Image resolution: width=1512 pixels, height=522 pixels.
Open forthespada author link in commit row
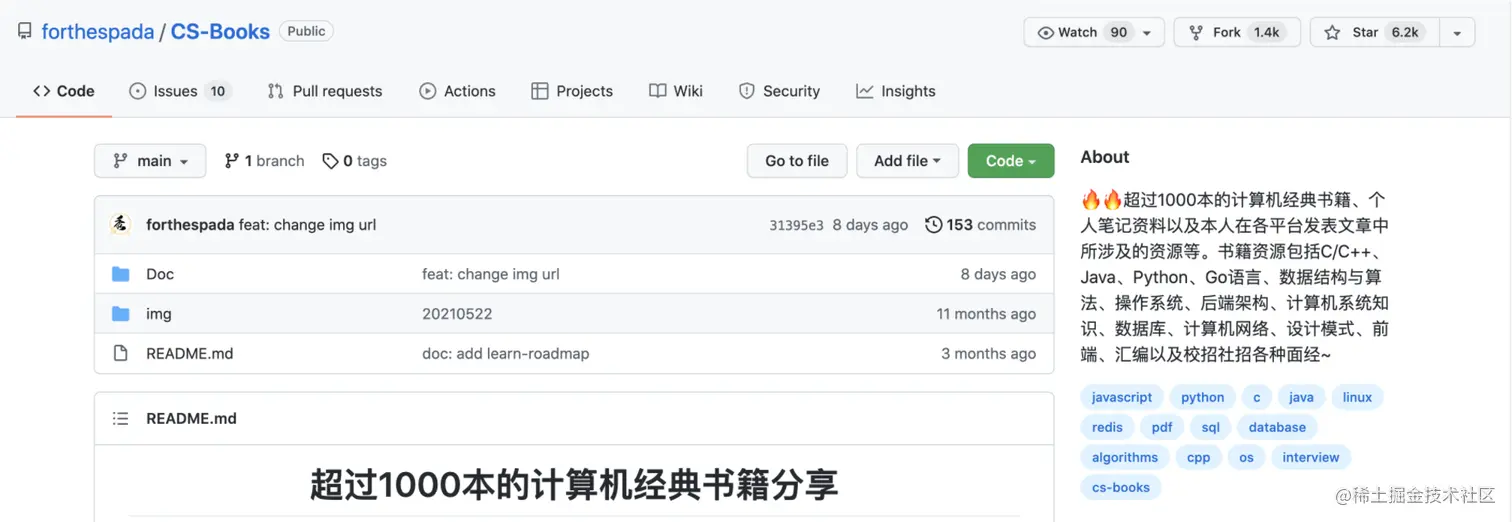(190, 225)
